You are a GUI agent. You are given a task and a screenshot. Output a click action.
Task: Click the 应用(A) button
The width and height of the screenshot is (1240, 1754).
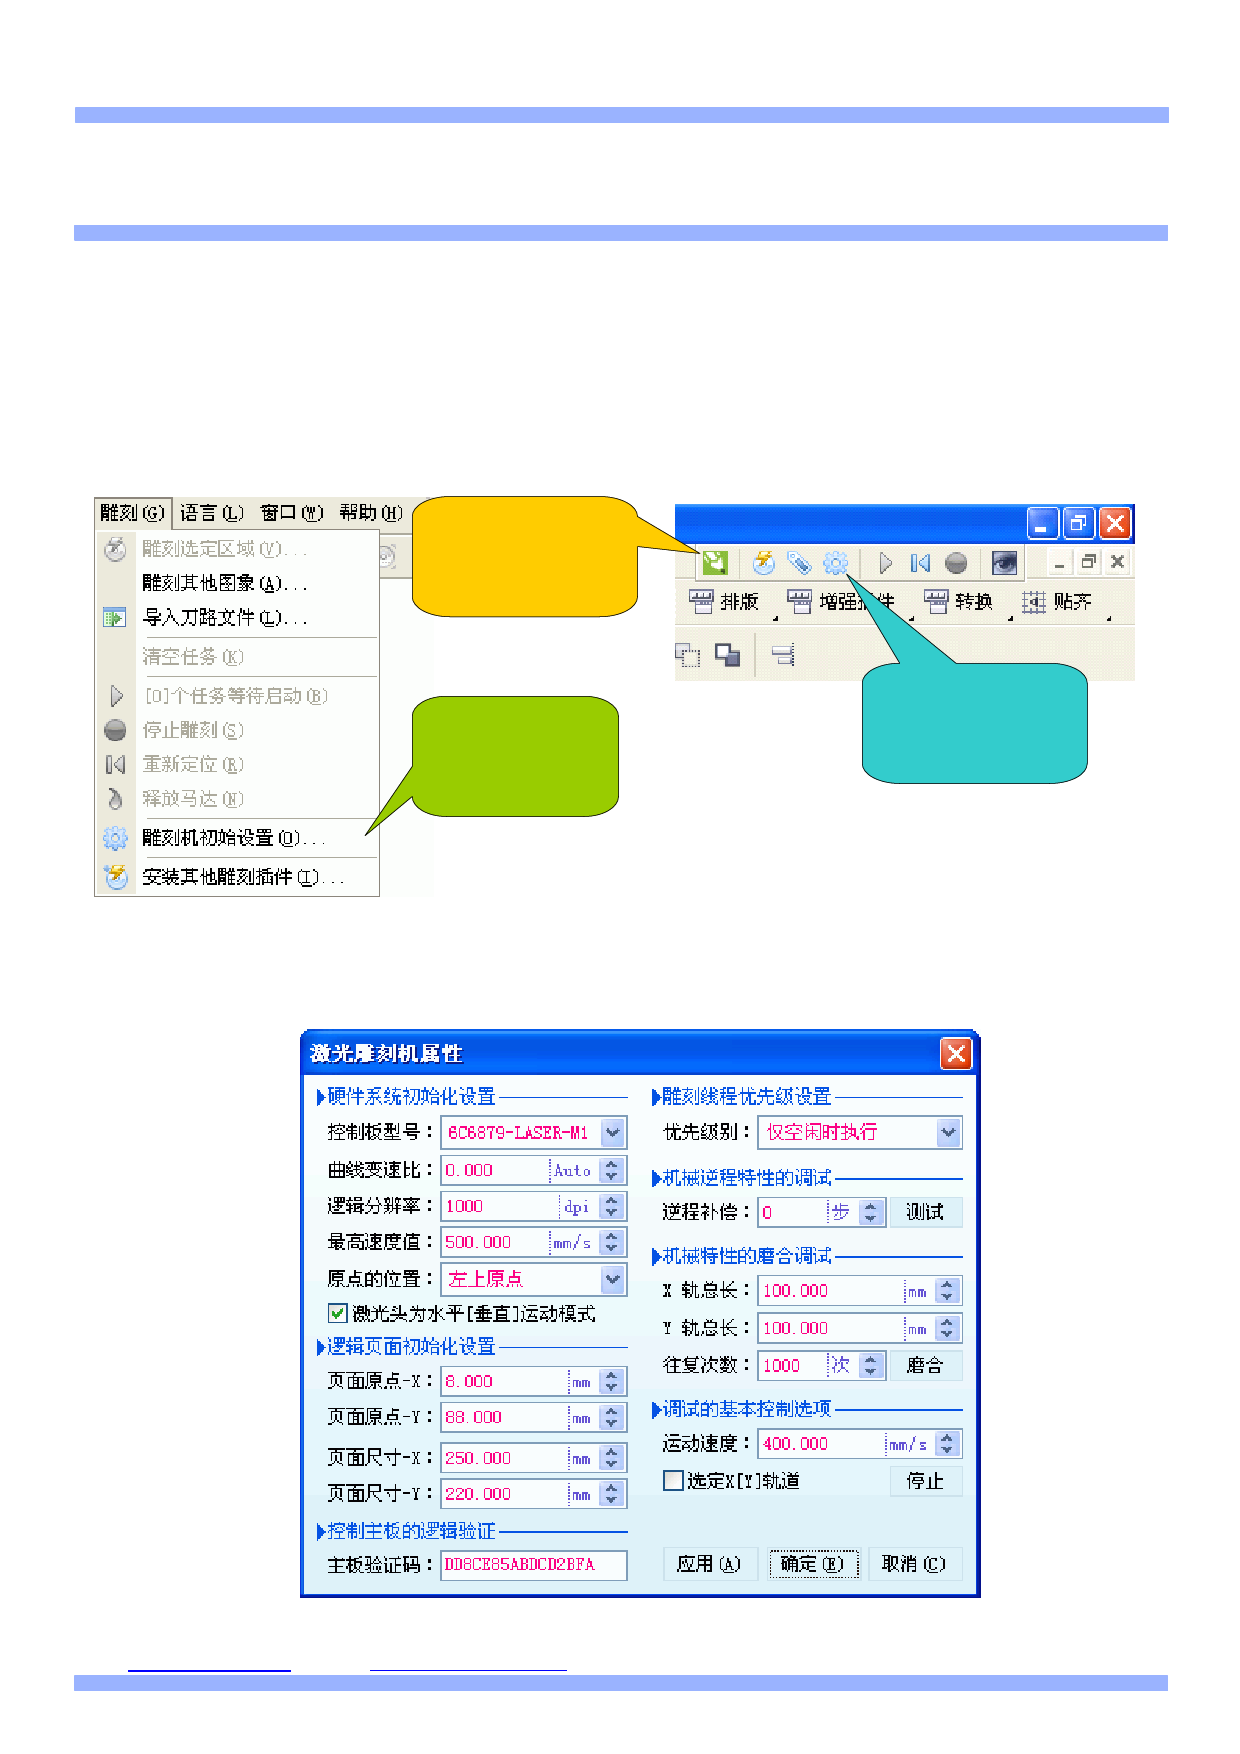(709, 1564)
